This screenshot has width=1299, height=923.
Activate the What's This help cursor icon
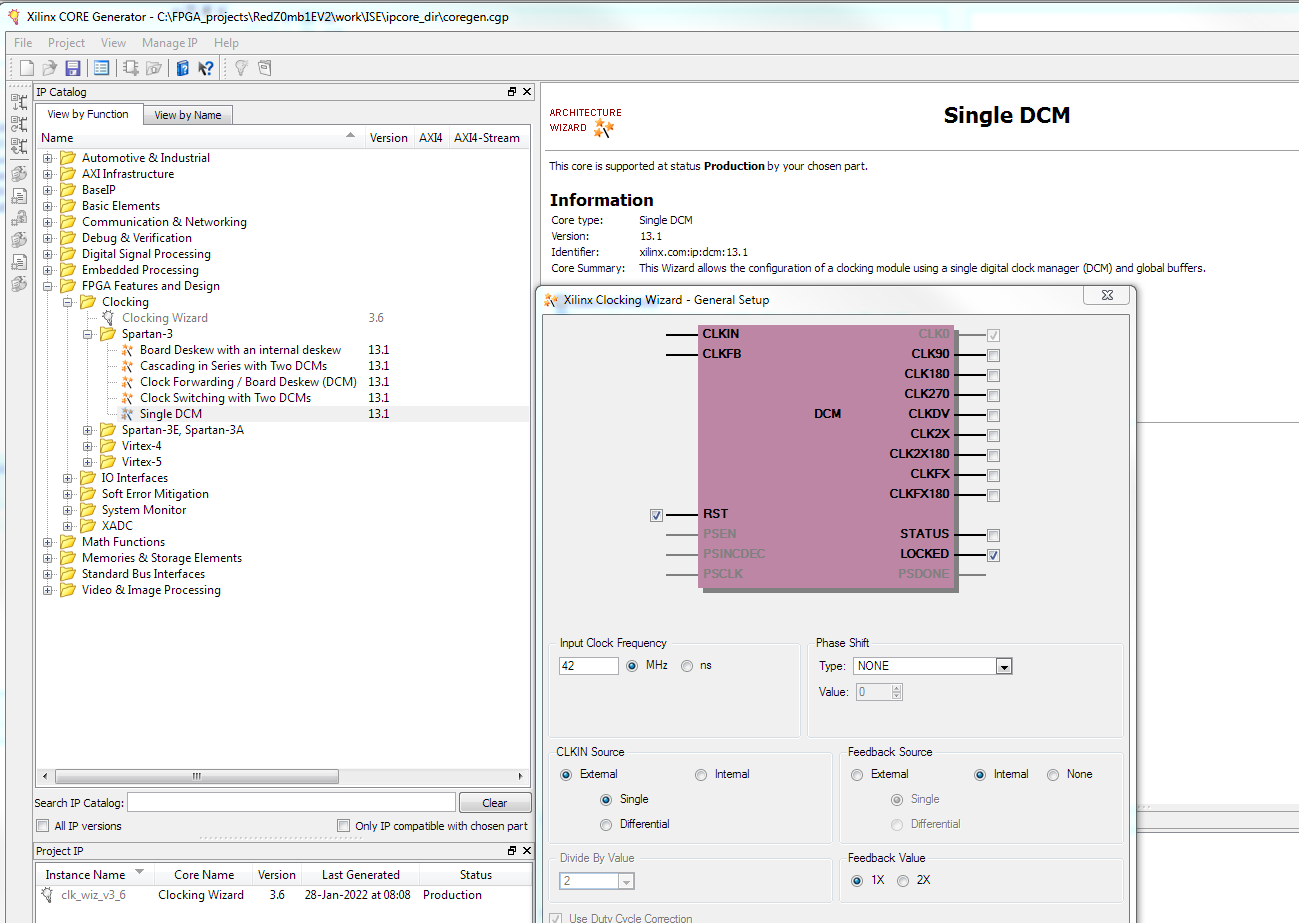(206, 68)
